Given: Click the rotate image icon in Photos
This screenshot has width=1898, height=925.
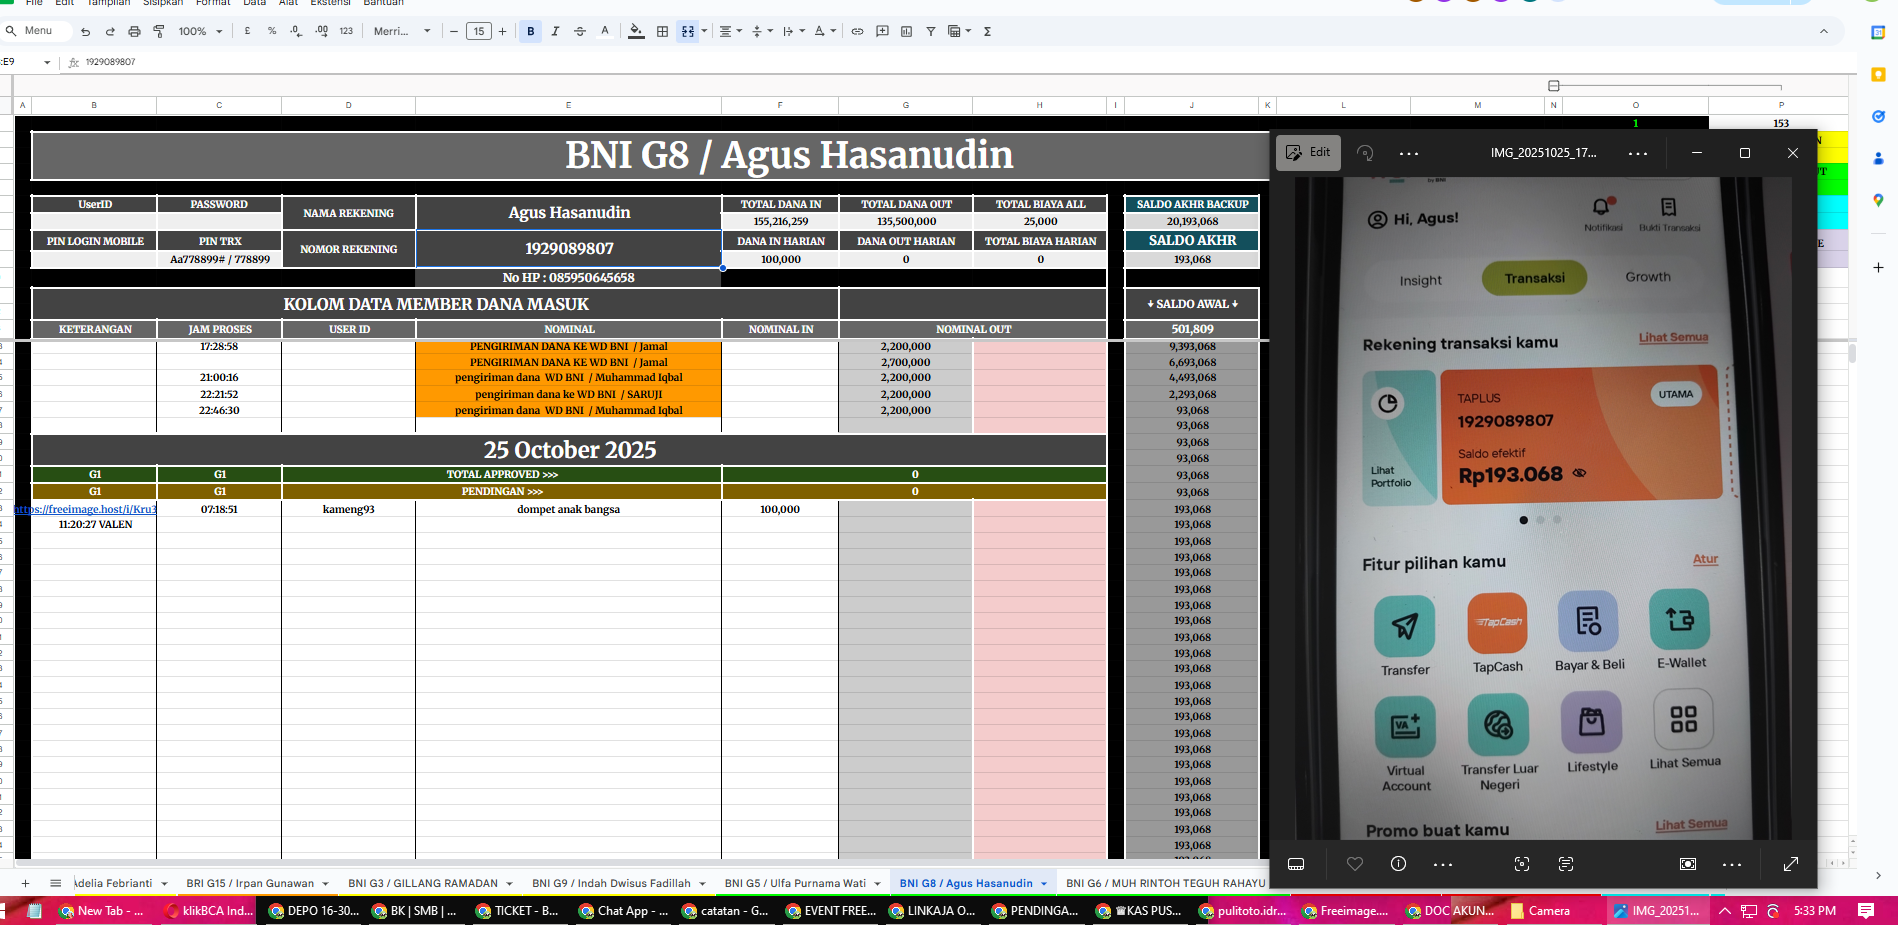Looking at the screenshot, I should (1365, 153).
